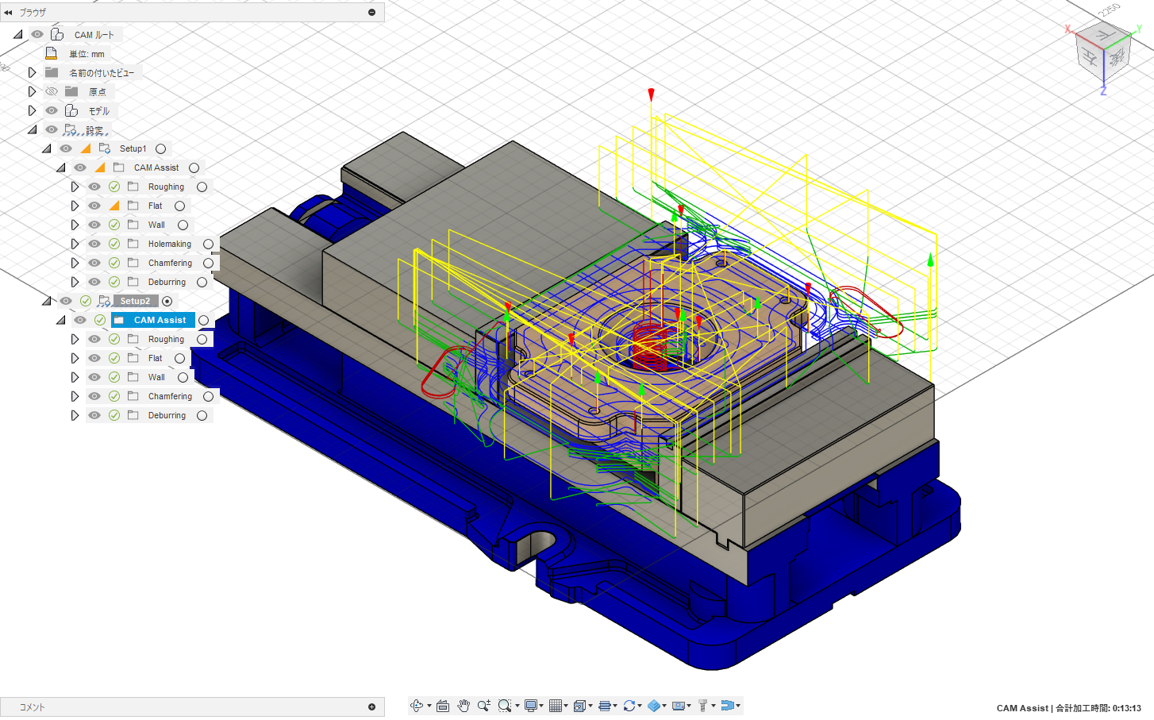Click the 'CAM ルート' root label
This screenshot has width=1154, height=720.
94,35
